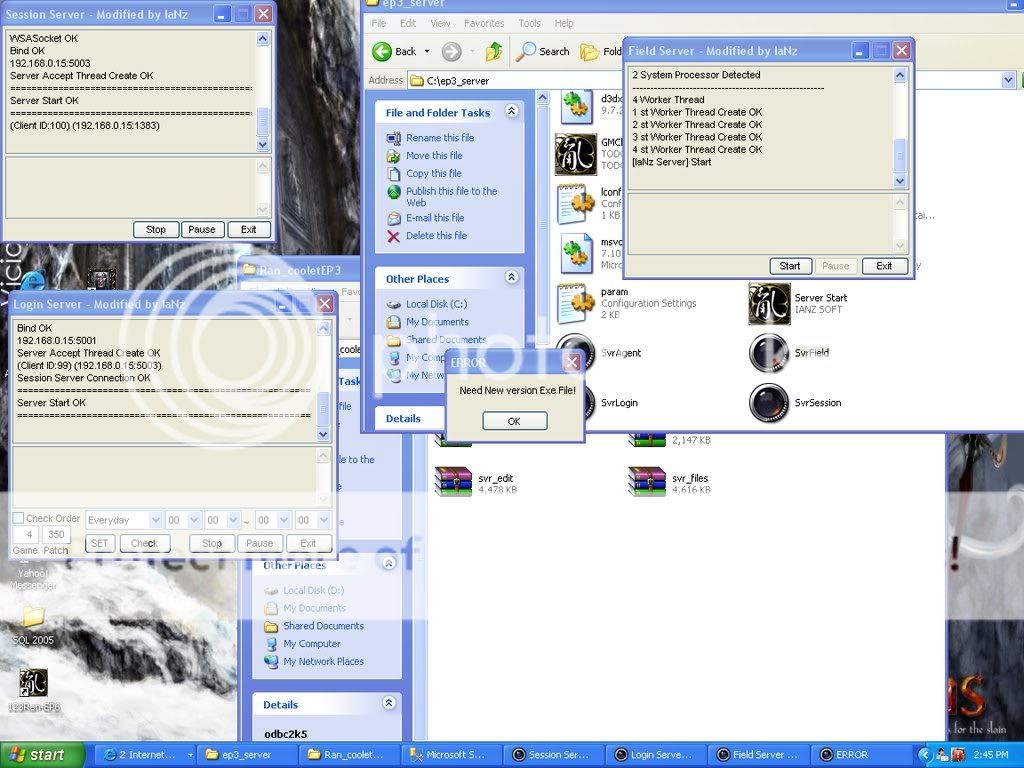Click the Search toolbar button
The image size is (1024, 768).
tap(542, 51)
